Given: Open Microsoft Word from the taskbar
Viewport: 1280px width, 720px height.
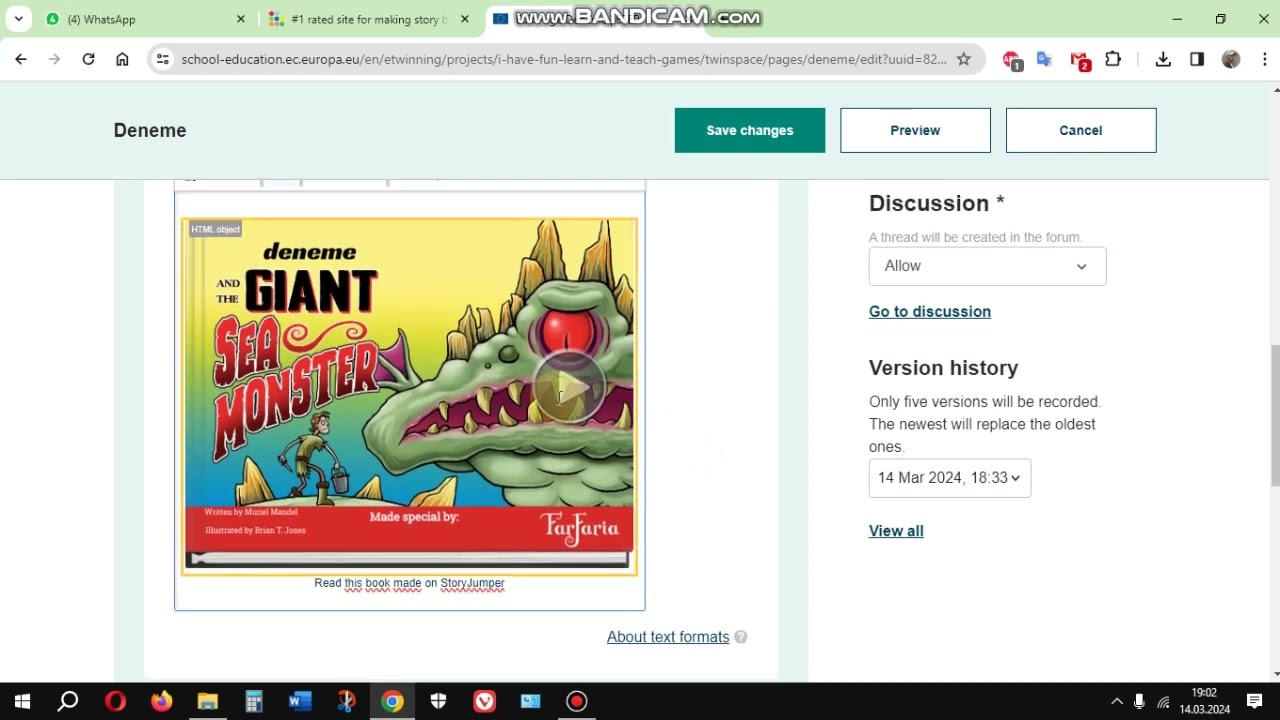Looking at the screenshot, I should 300,701.
